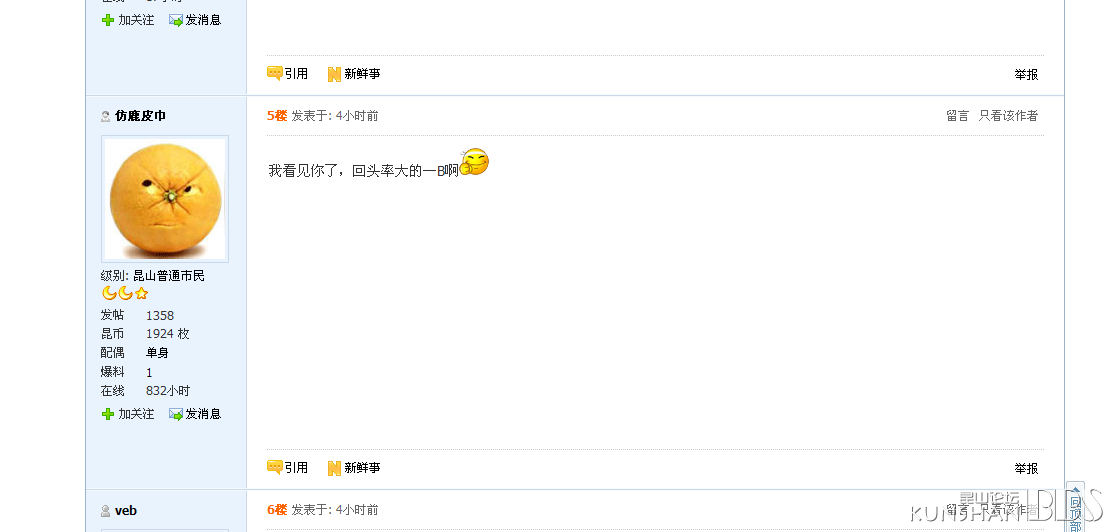Click the 引用 quote icon in 5楼 post
This screenshot has width=1111, height=532.
tap(274, 468)
